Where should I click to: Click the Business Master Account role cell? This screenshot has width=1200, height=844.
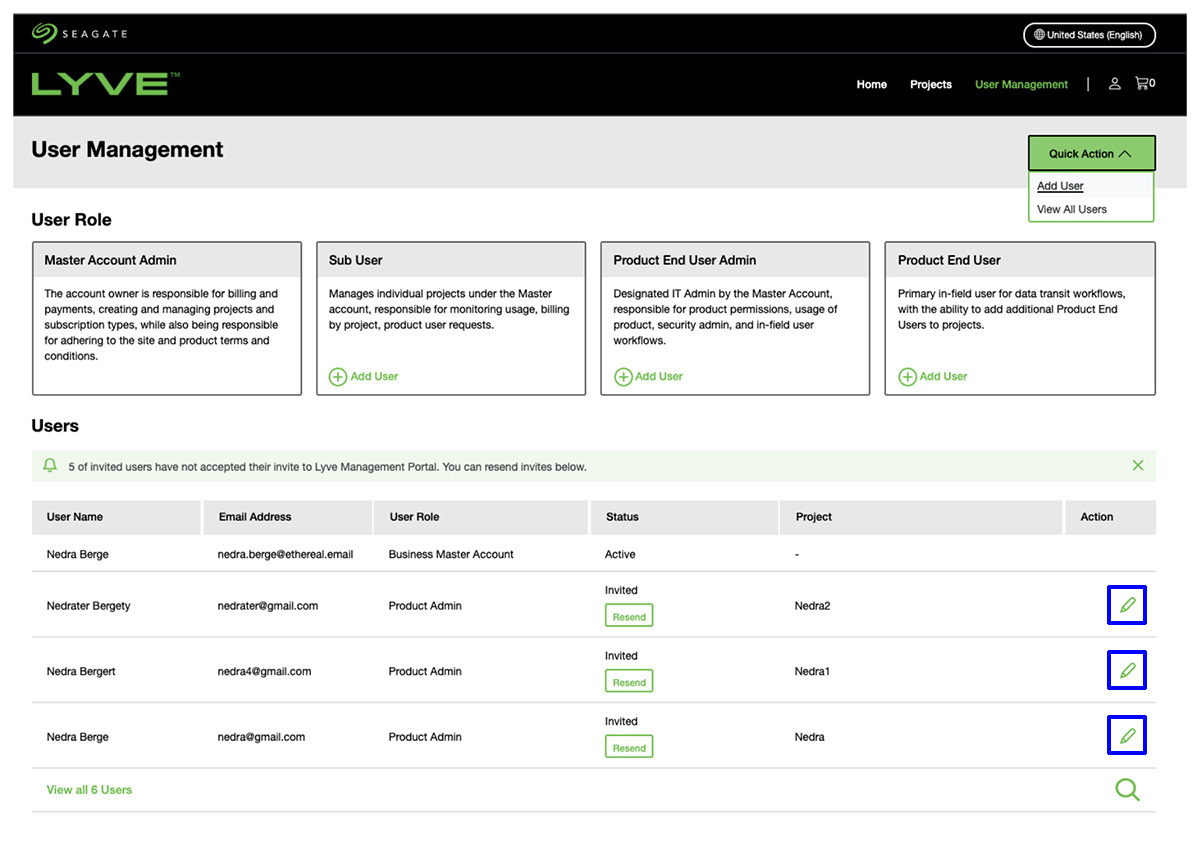451,554
